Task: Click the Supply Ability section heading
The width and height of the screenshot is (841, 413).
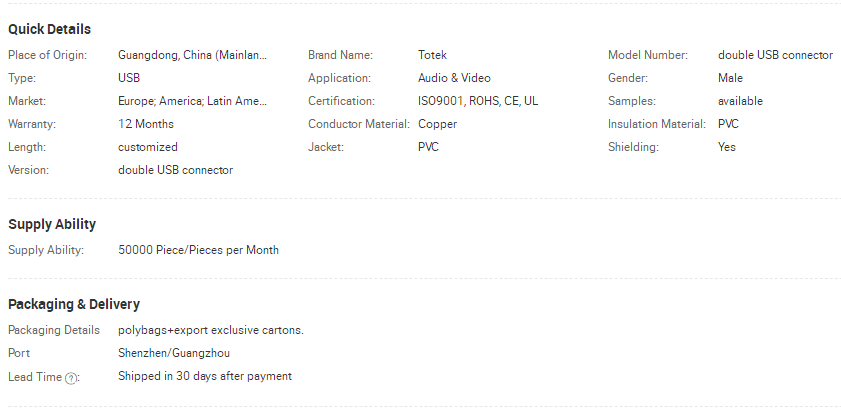Action: click(x=52, y=224)
